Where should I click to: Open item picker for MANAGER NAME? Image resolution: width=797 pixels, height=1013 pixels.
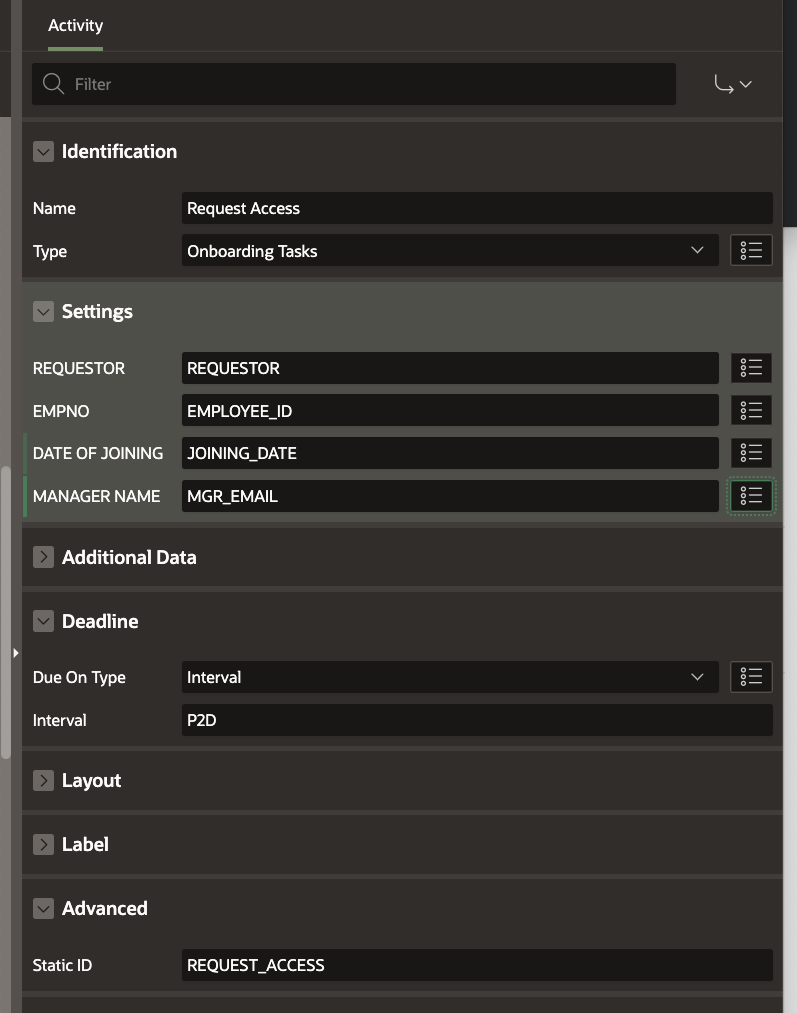pyautogui.click(x=751, y=496)
